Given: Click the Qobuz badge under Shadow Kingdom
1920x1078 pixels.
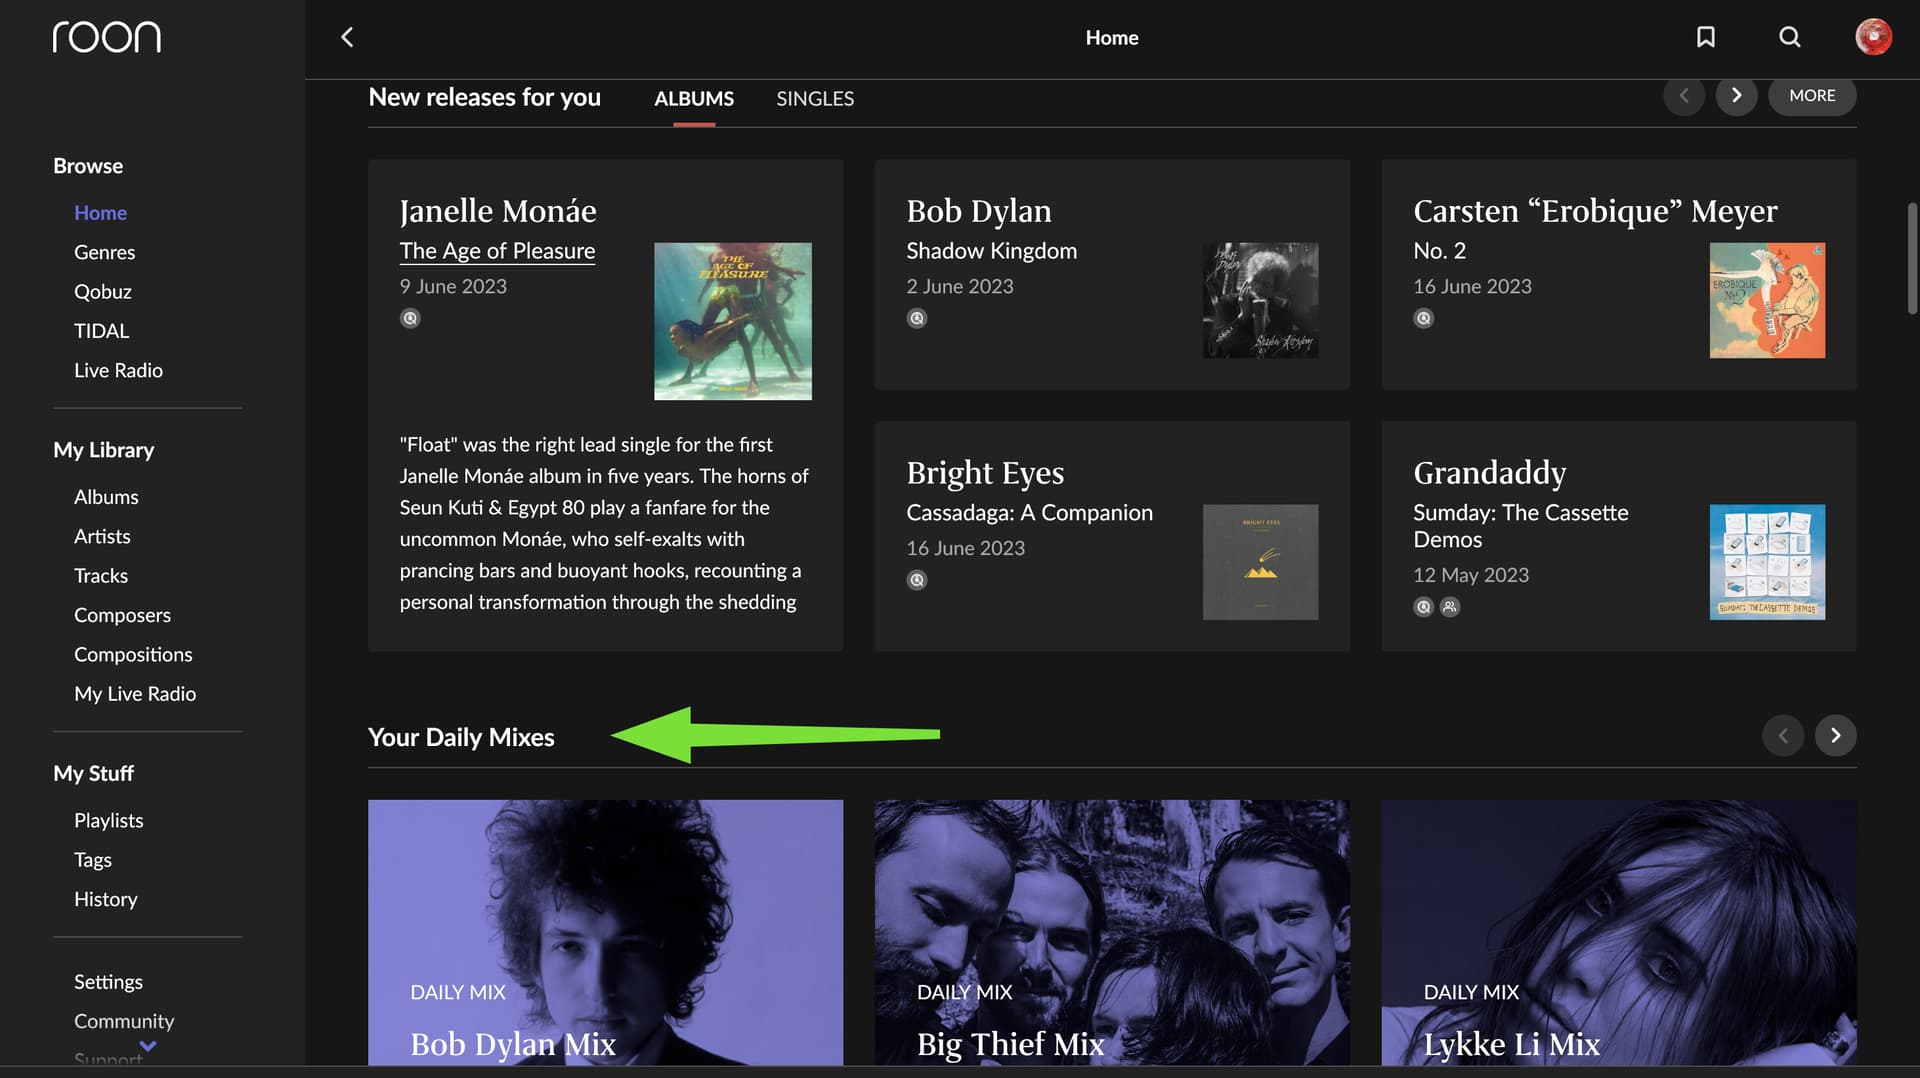Looking at the screenshot, I should [916, 319].
